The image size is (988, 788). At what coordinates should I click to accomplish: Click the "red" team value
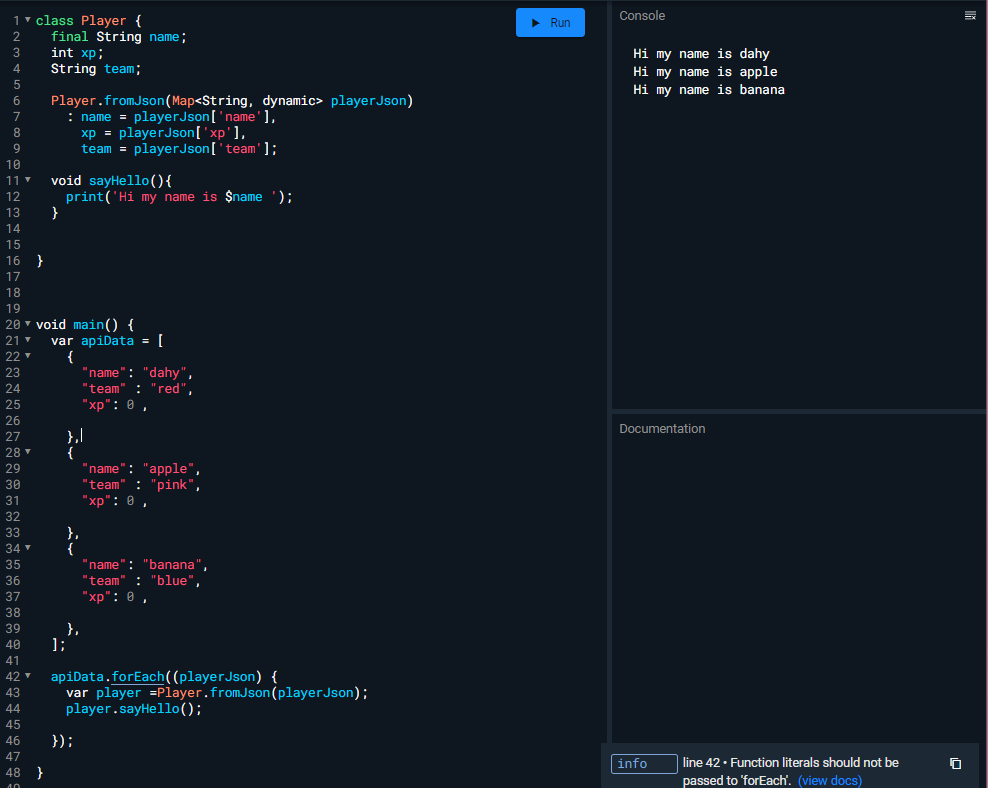point(168,389)
